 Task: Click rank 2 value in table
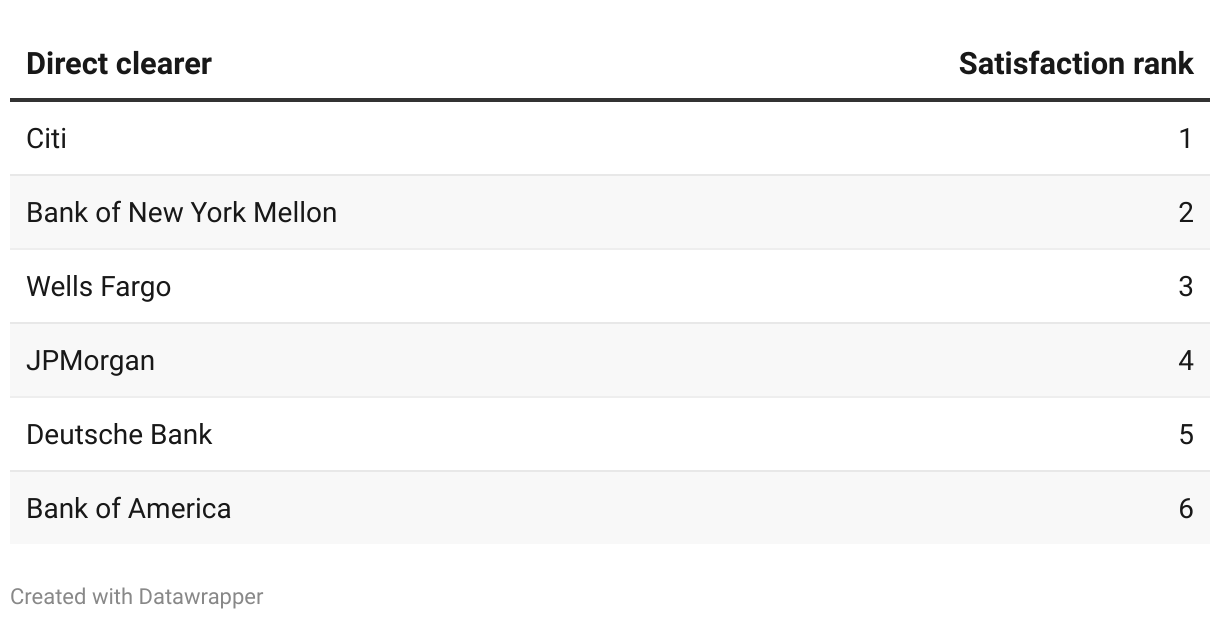1186,212
